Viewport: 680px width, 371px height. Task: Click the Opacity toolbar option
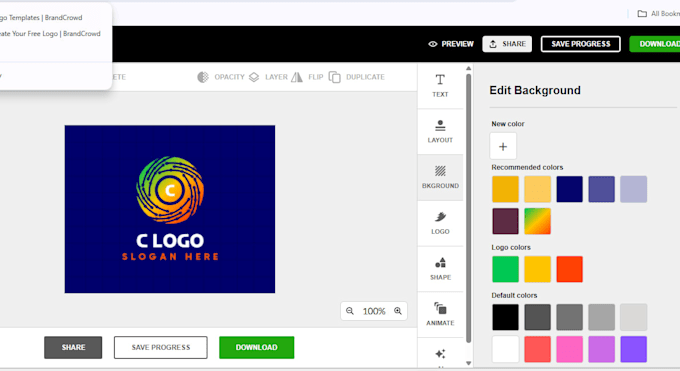[x=221, y=77]
